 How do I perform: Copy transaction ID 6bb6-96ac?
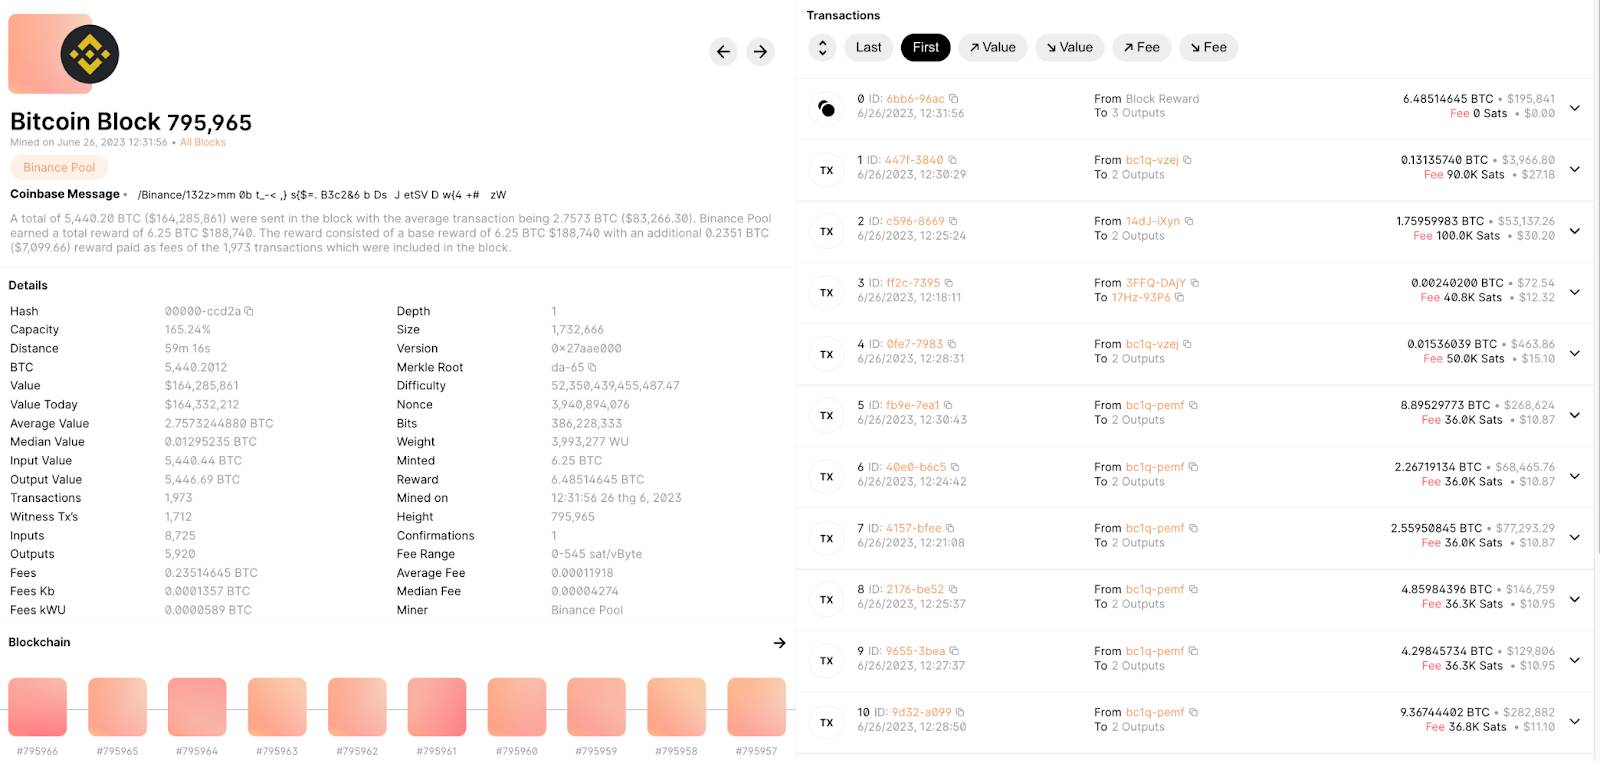(x=954, y=99)
